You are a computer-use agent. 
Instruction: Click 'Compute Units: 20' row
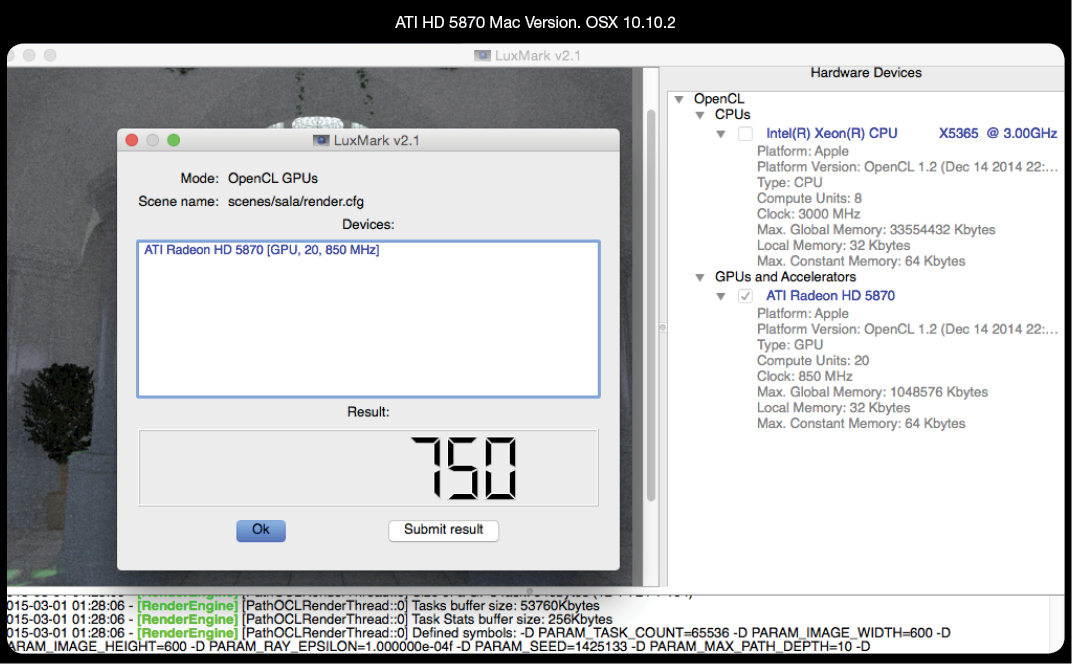[813, 360]
